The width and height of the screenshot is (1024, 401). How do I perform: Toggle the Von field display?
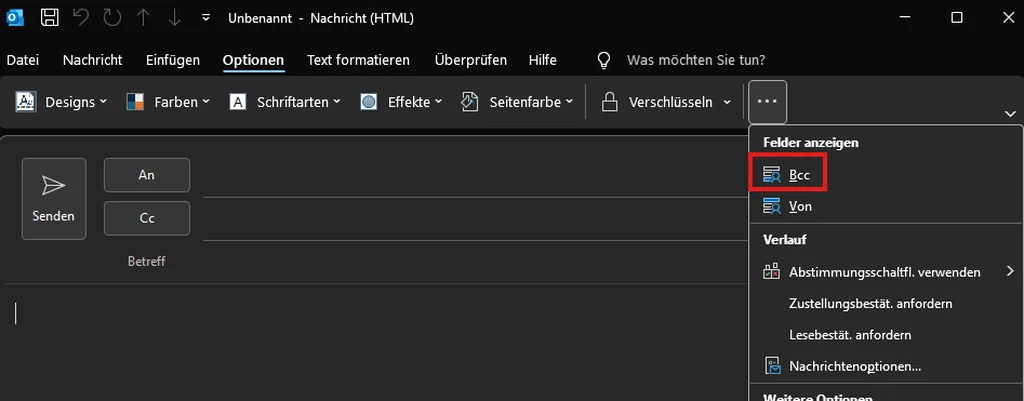[x=799, y=206]
